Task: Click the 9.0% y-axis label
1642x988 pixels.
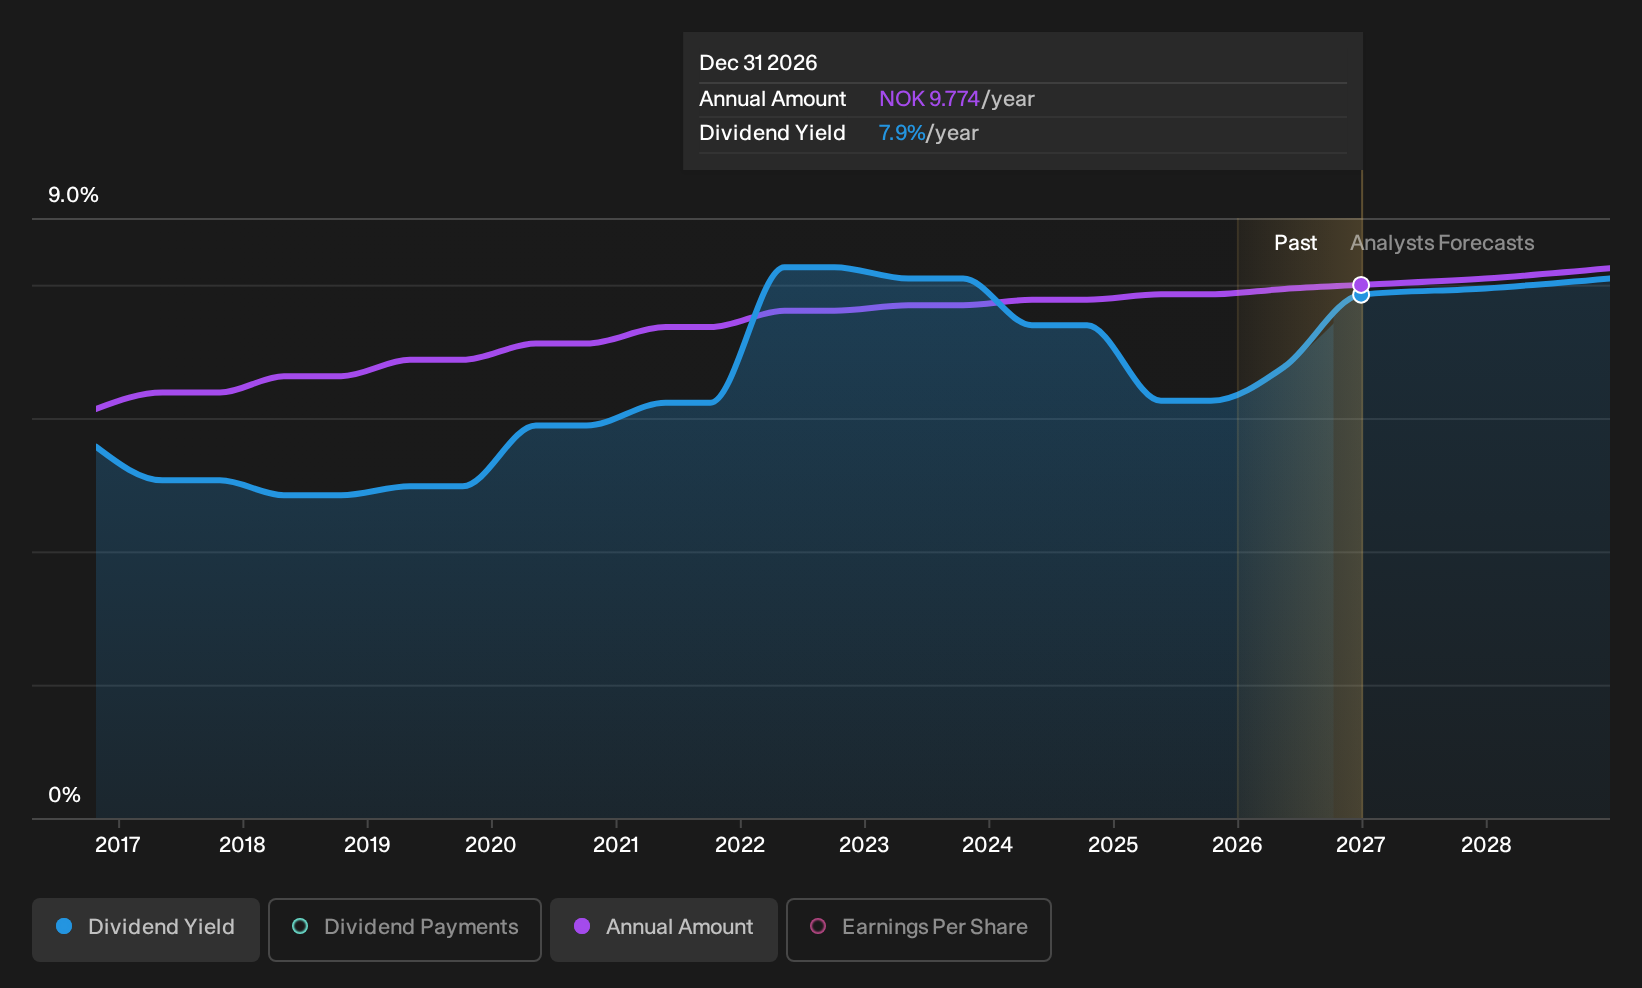Action: (x=74, y=195)
